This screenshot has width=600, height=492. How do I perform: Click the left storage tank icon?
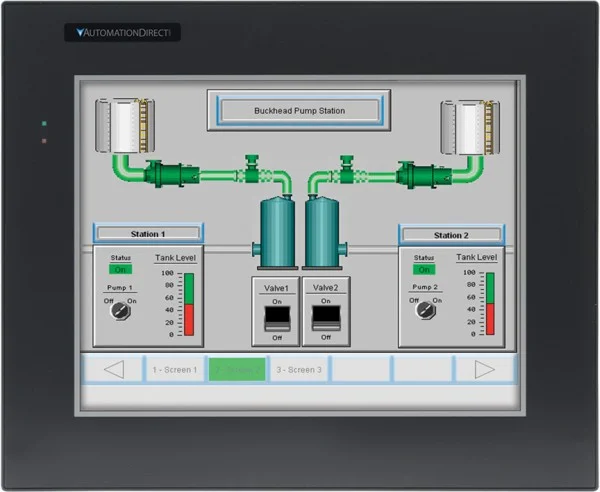[x=125, y=125]
